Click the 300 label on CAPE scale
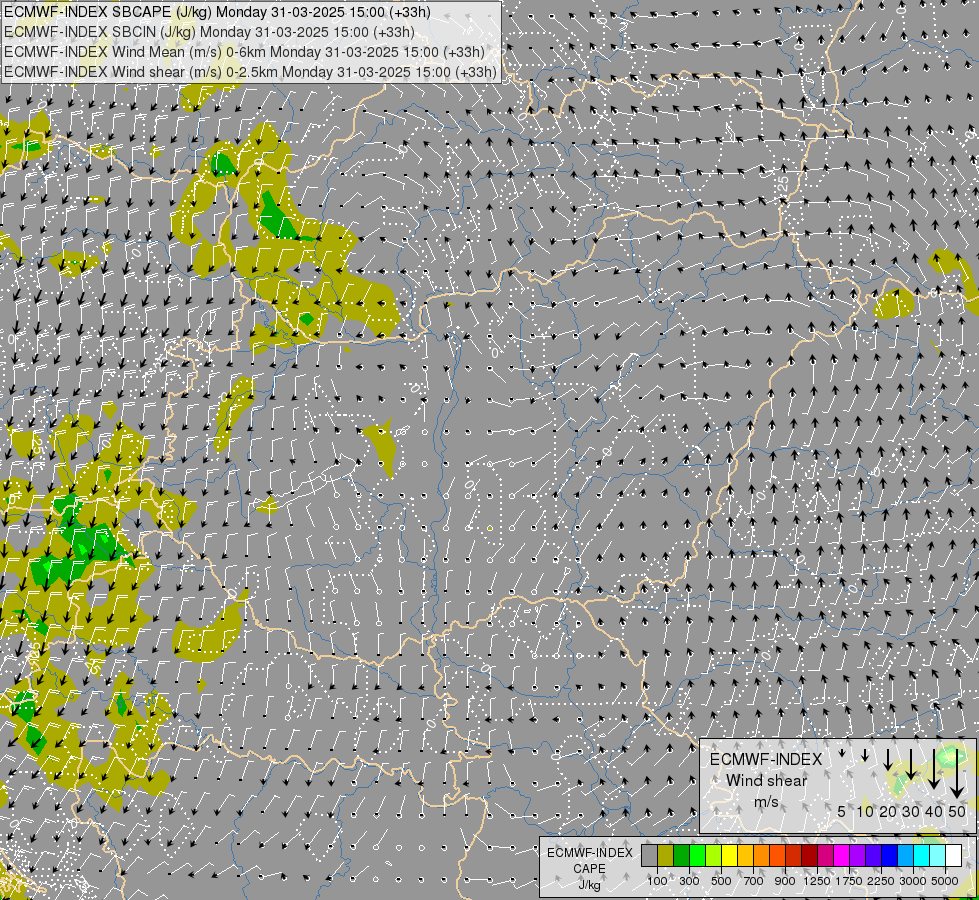 pos(689,881)
